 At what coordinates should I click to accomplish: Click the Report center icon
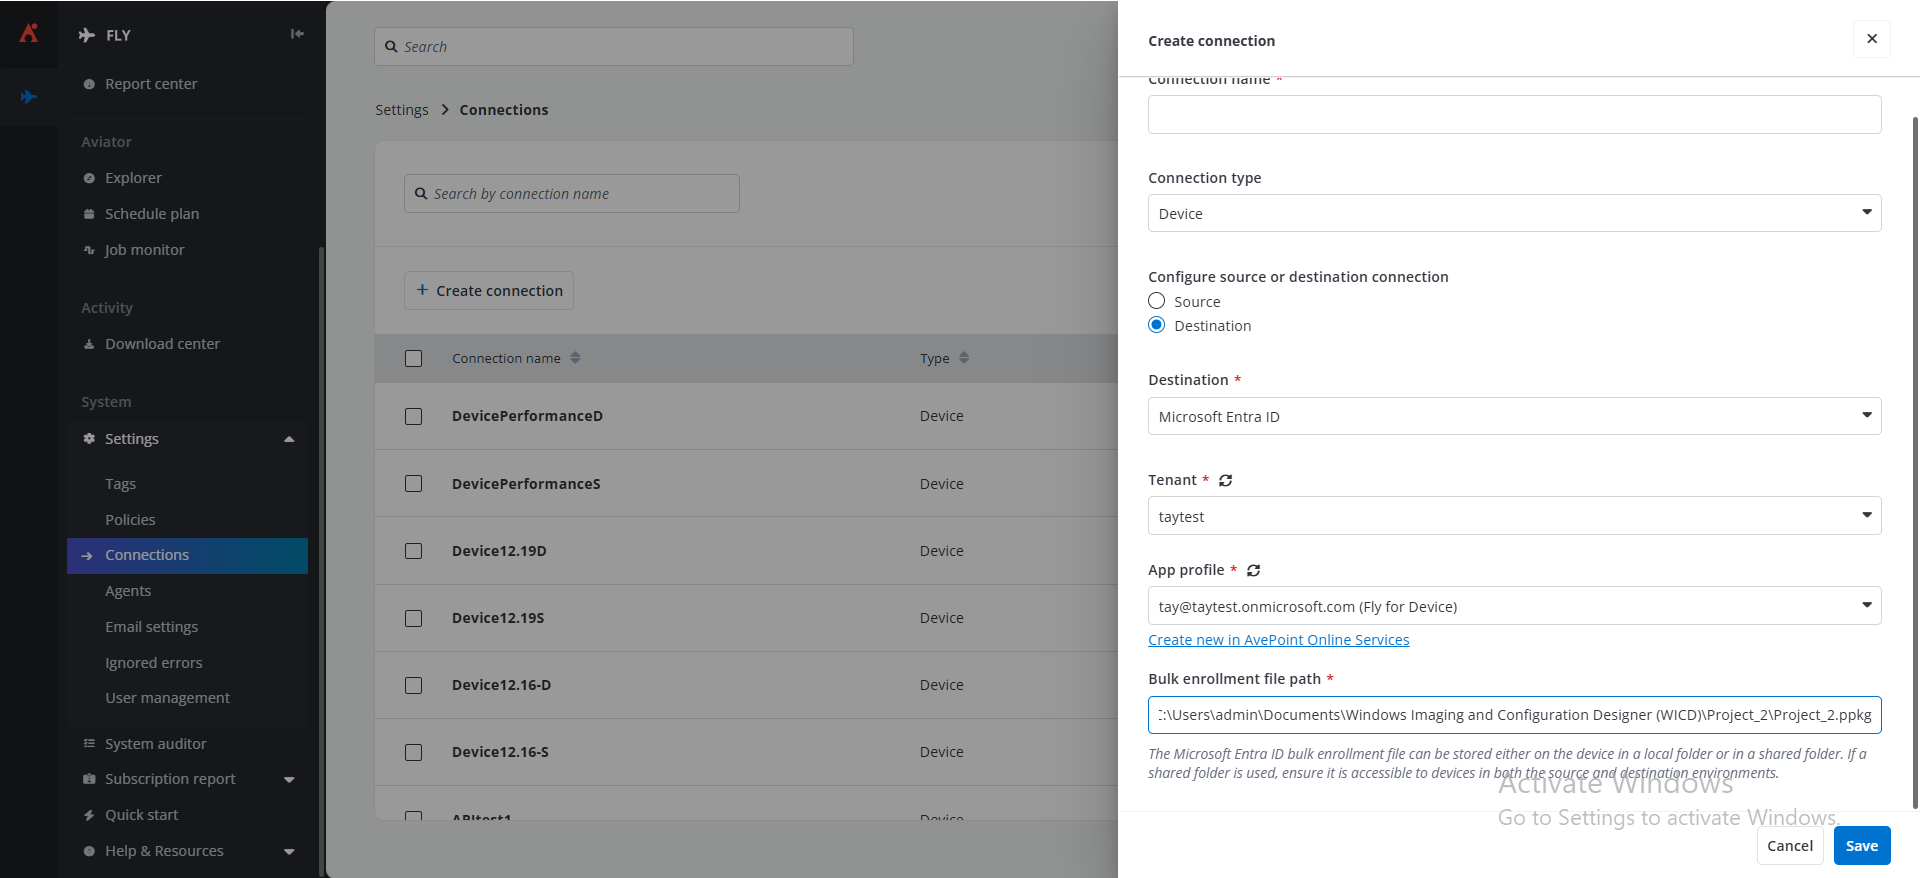click(x=89, y=84)
